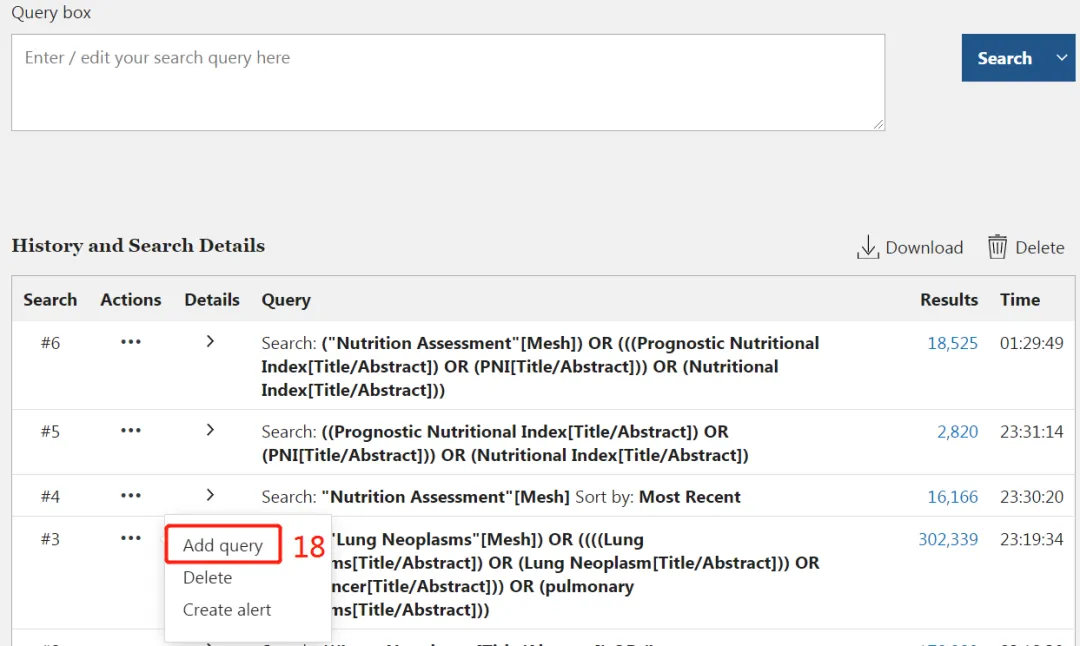Click the time 23:31:14

[x=1031, y=432]
